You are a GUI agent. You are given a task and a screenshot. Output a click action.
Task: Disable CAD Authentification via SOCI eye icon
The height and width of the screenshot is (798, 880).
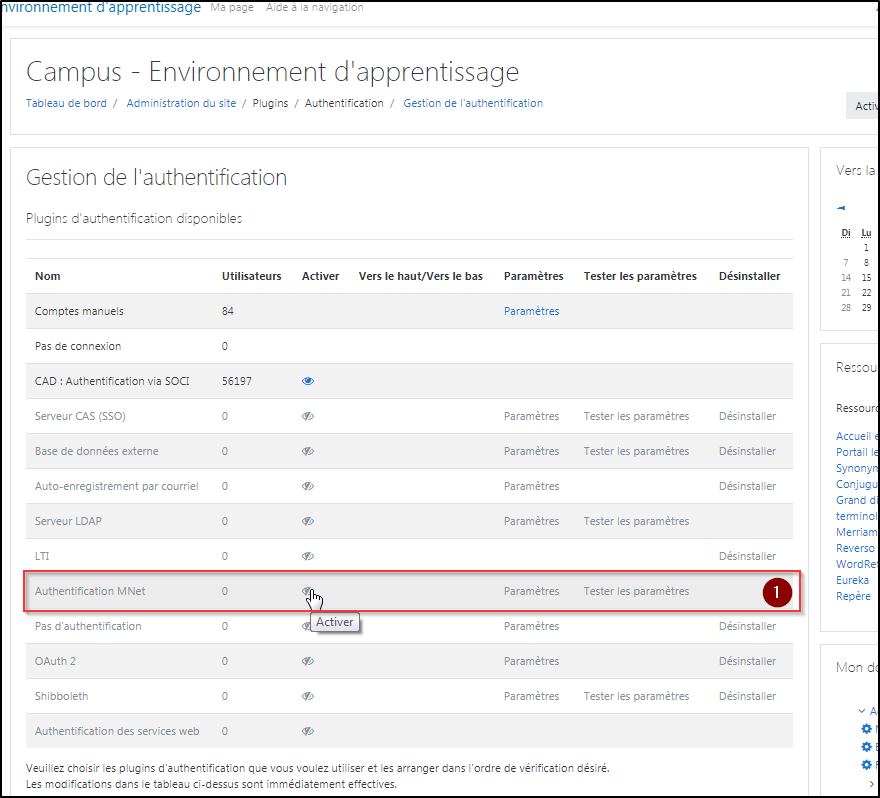308,381
